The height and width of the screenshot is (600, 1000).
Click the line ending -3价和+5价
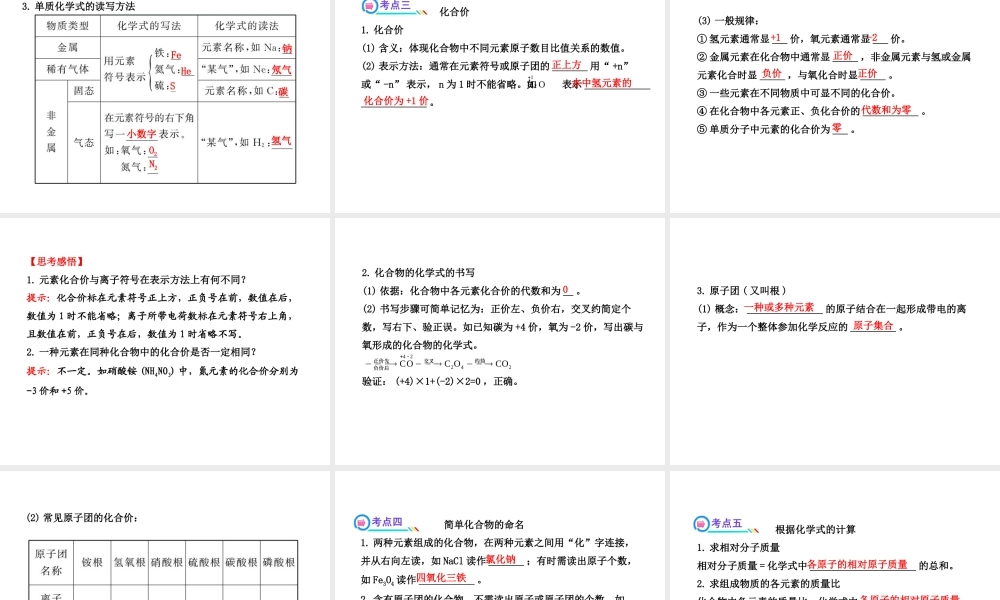(x=57, y=391)
